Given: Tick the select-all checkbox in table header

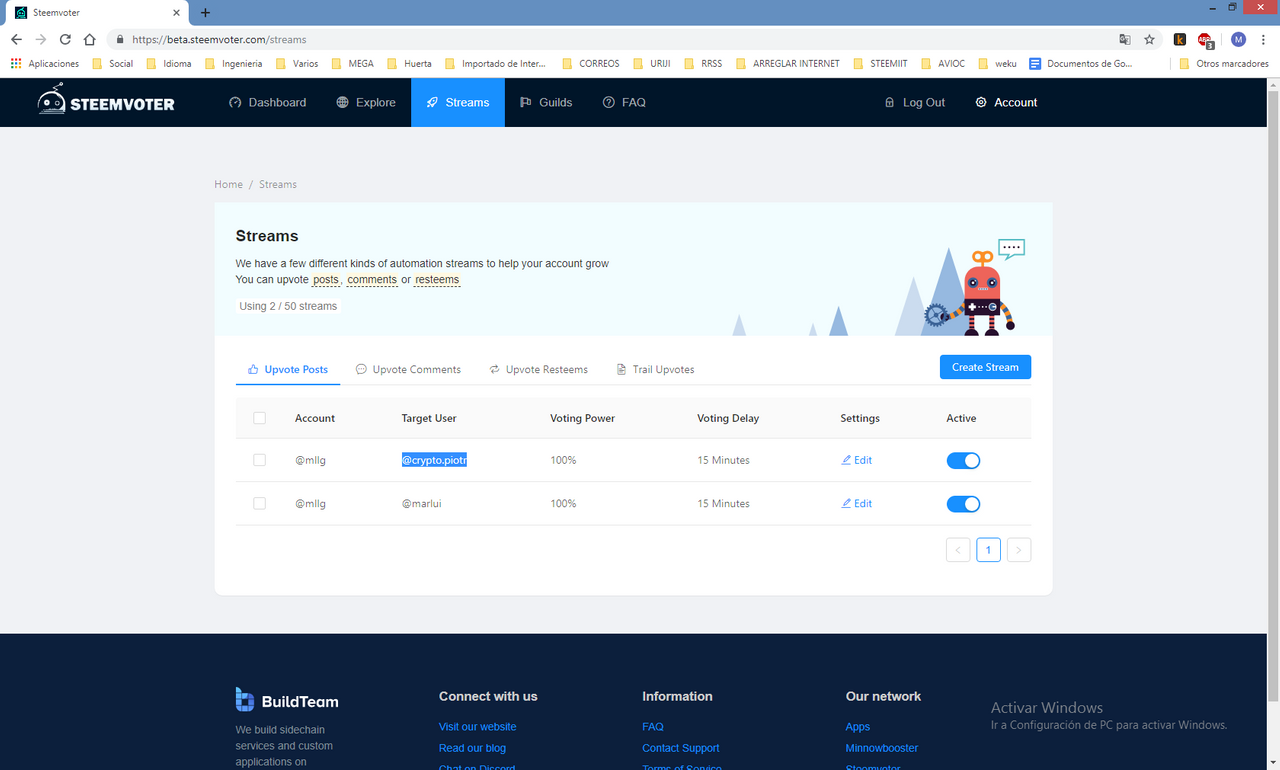Looking at the screenshot, I should click(260, 418).
